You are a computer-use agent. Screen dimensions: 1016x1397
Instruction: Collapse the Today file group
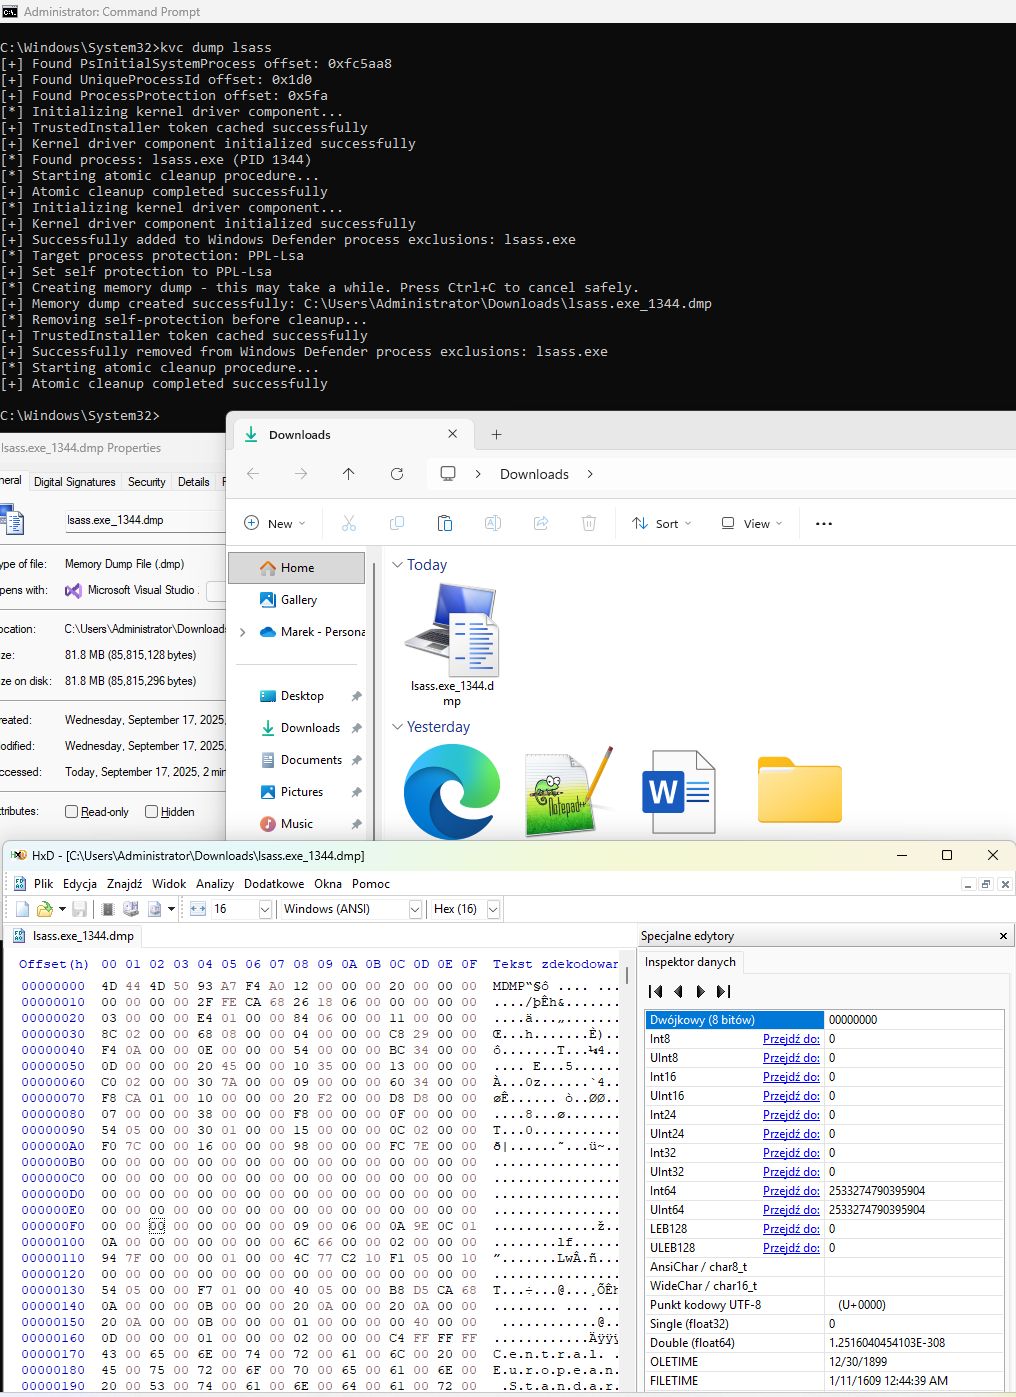397,565
